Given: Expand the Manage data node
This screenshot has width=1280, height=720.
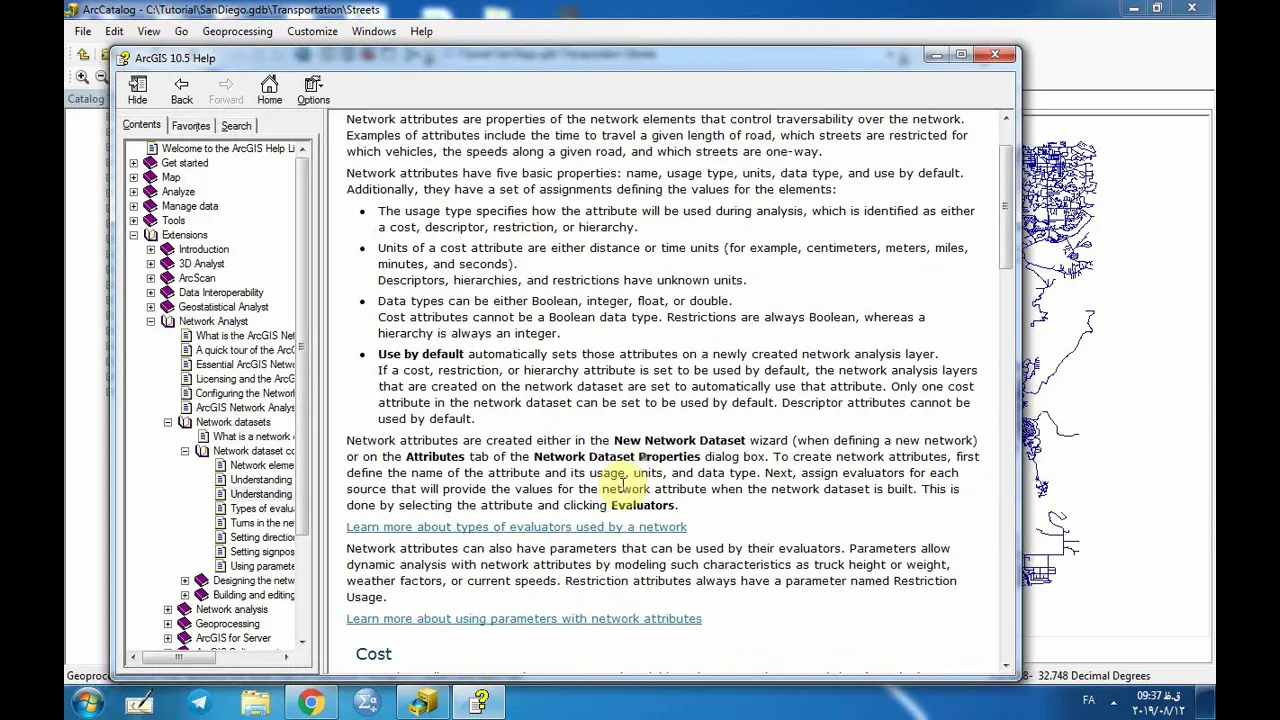Looking at the screenshot, I should pos(134,206).
